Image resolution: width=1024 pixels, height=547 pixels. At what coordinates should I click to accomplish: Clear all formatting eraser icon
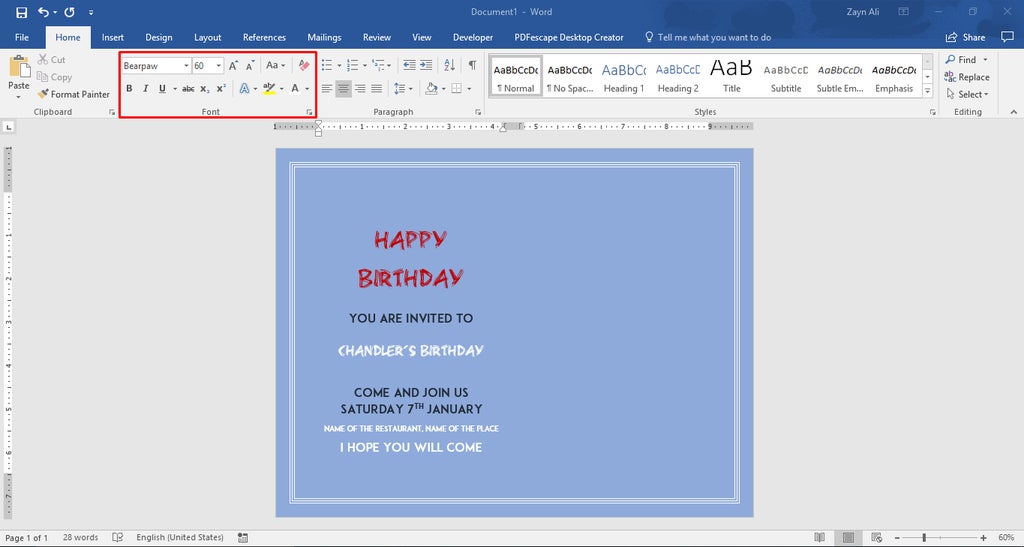coord(304,65)
